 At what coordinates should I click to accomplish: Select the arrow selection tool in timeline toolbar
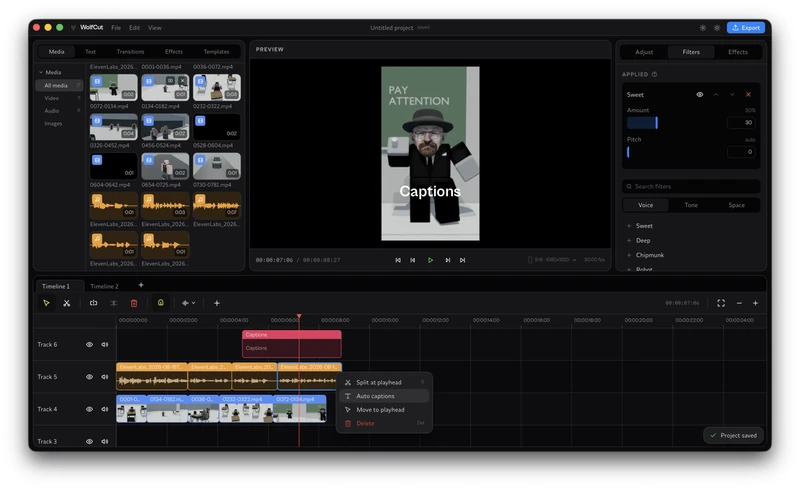pos(46,303)
